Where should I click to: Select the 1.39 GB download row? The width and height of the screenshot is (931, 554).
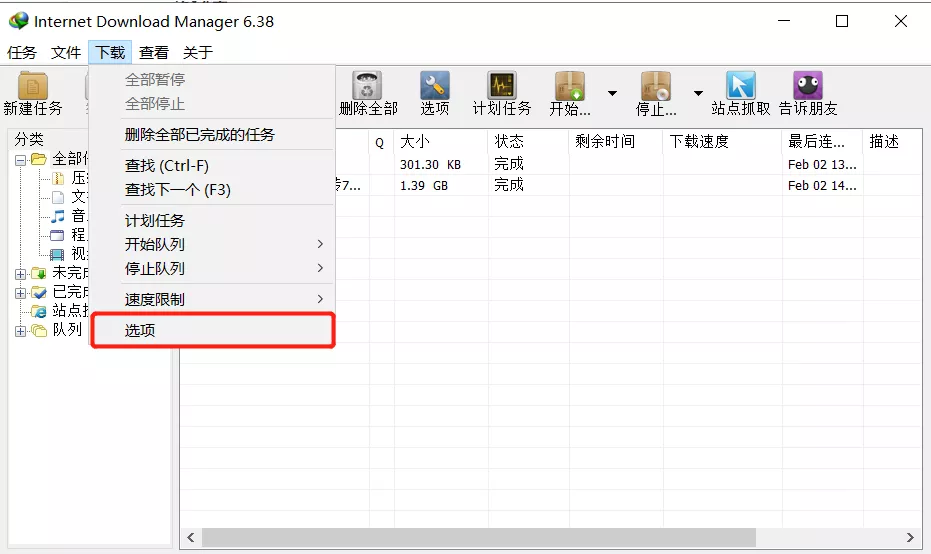pyautogui.click(x=629, y=185)
